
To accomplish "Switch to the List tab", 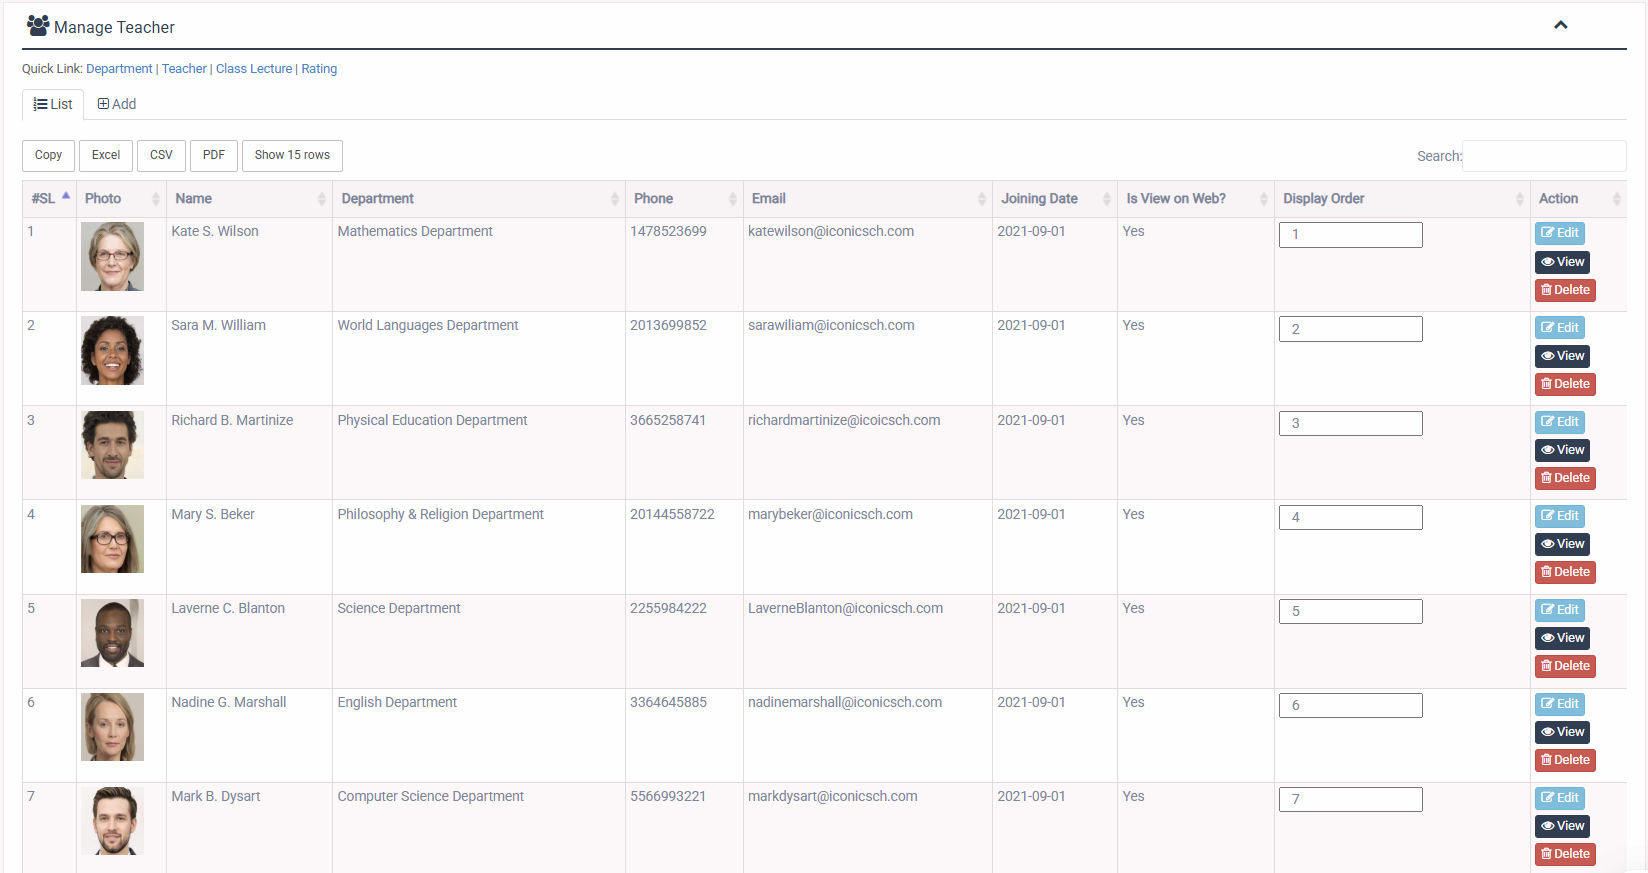I will click(x=53, y=104).
